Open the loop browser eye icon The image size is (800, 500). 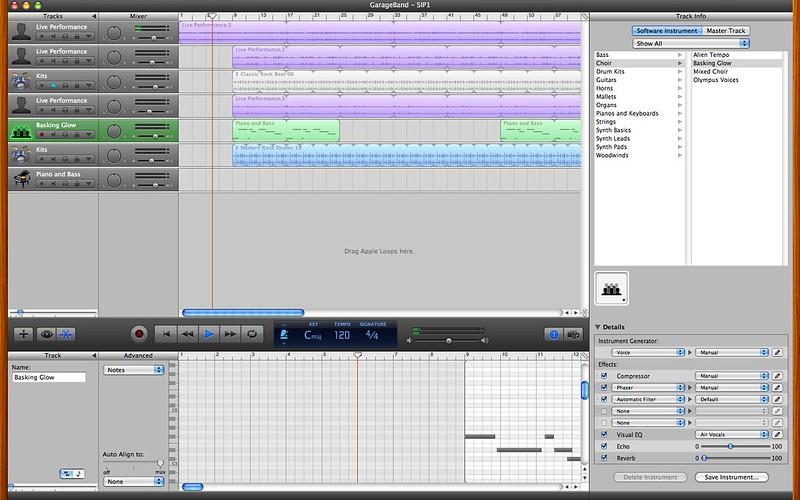point(46,334)
